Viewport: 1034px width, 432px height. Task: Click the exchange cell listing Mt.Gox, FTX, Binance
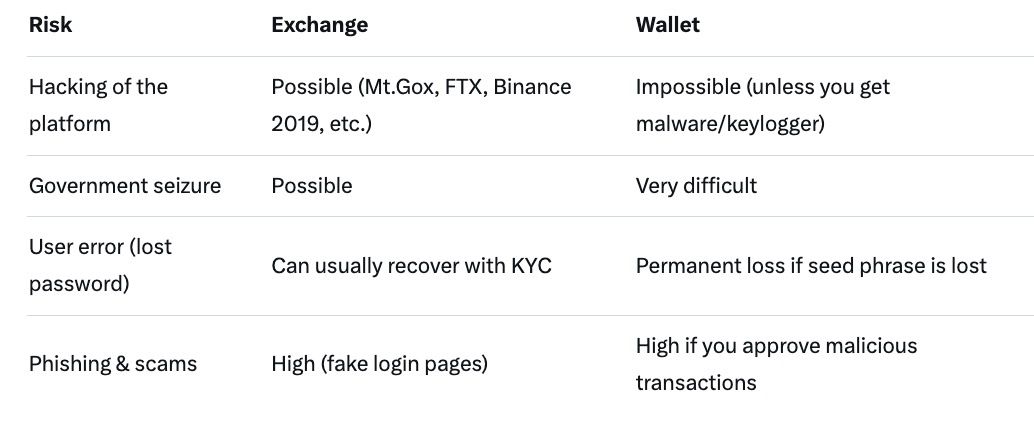point(421,105)
